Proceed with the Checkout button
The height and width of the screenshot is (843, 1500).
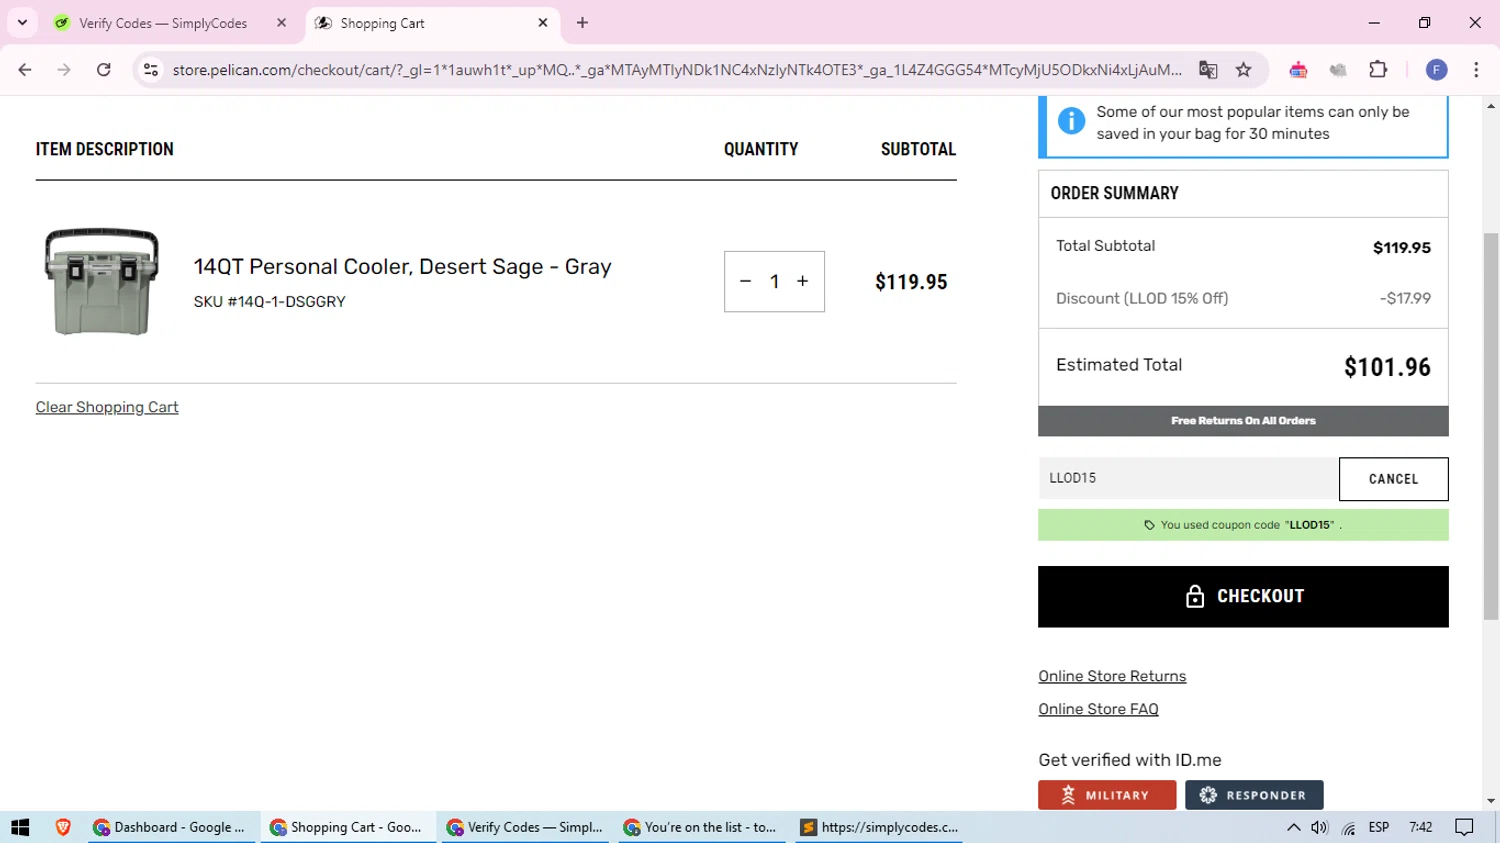(1243, 597)
